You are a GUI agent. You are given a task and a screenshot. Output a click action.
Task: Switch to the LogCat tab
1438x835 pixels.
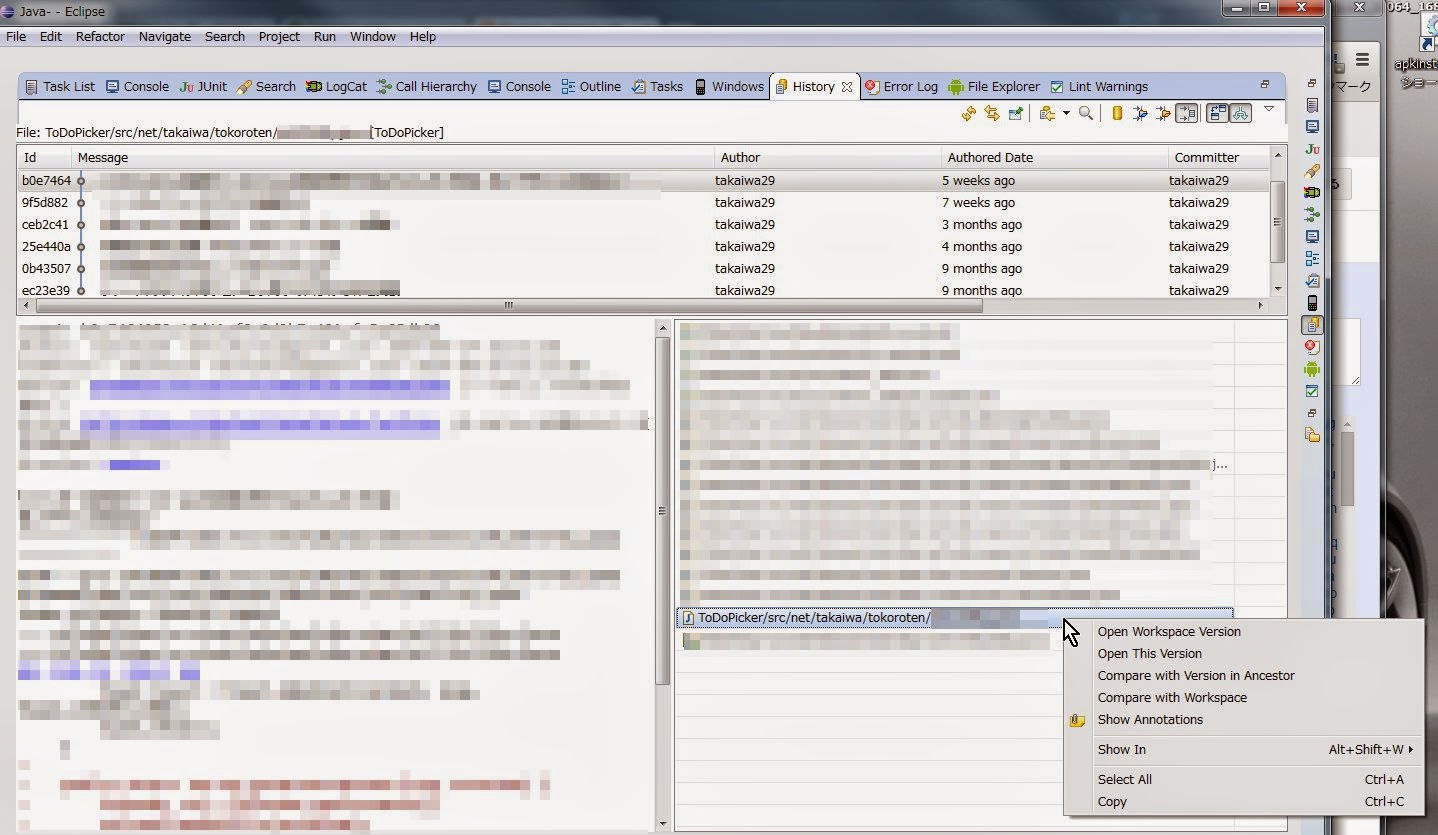click(336, 86)
